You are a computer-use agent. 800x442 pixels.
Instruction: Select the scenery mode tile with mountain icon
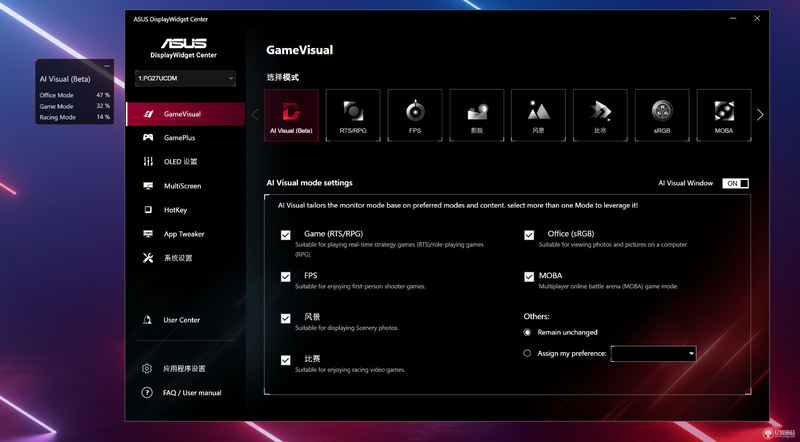coord(538,115)
